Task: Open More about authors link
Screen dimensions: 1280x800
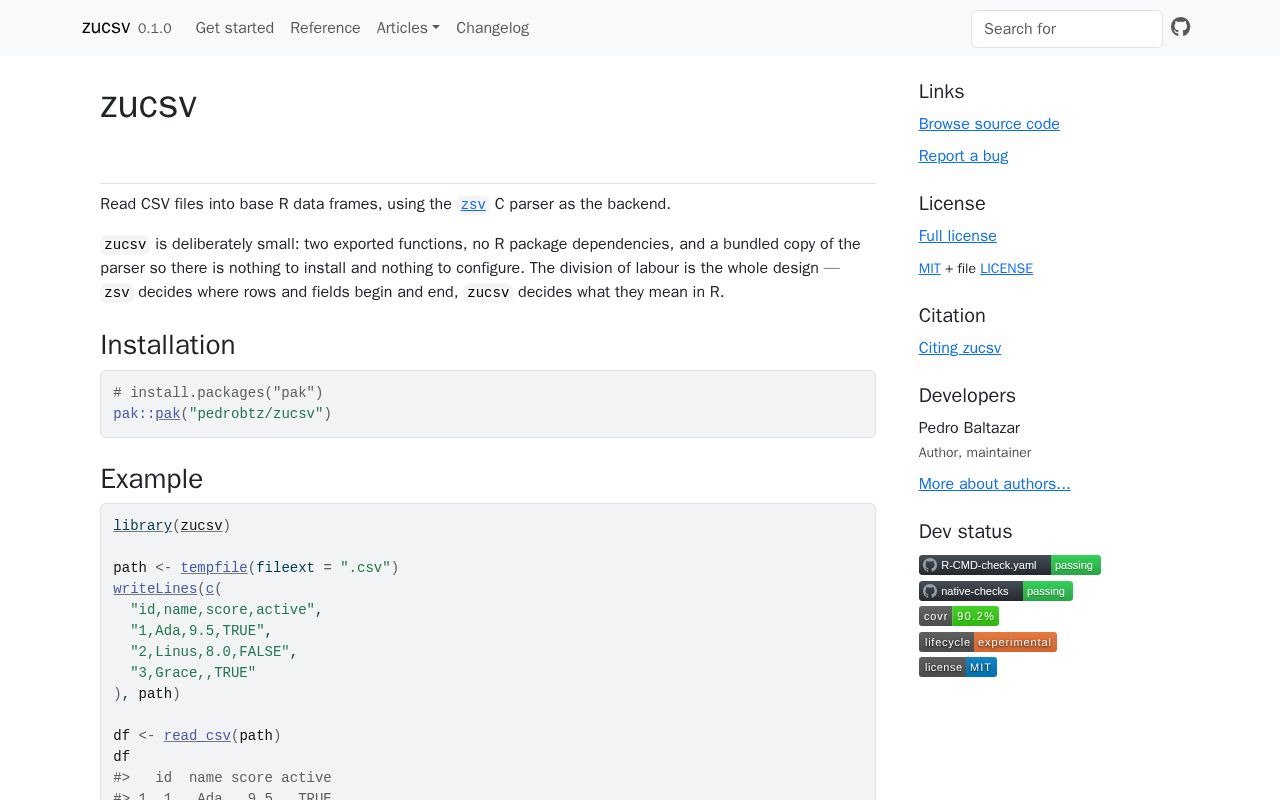Action: pos(995,484)
